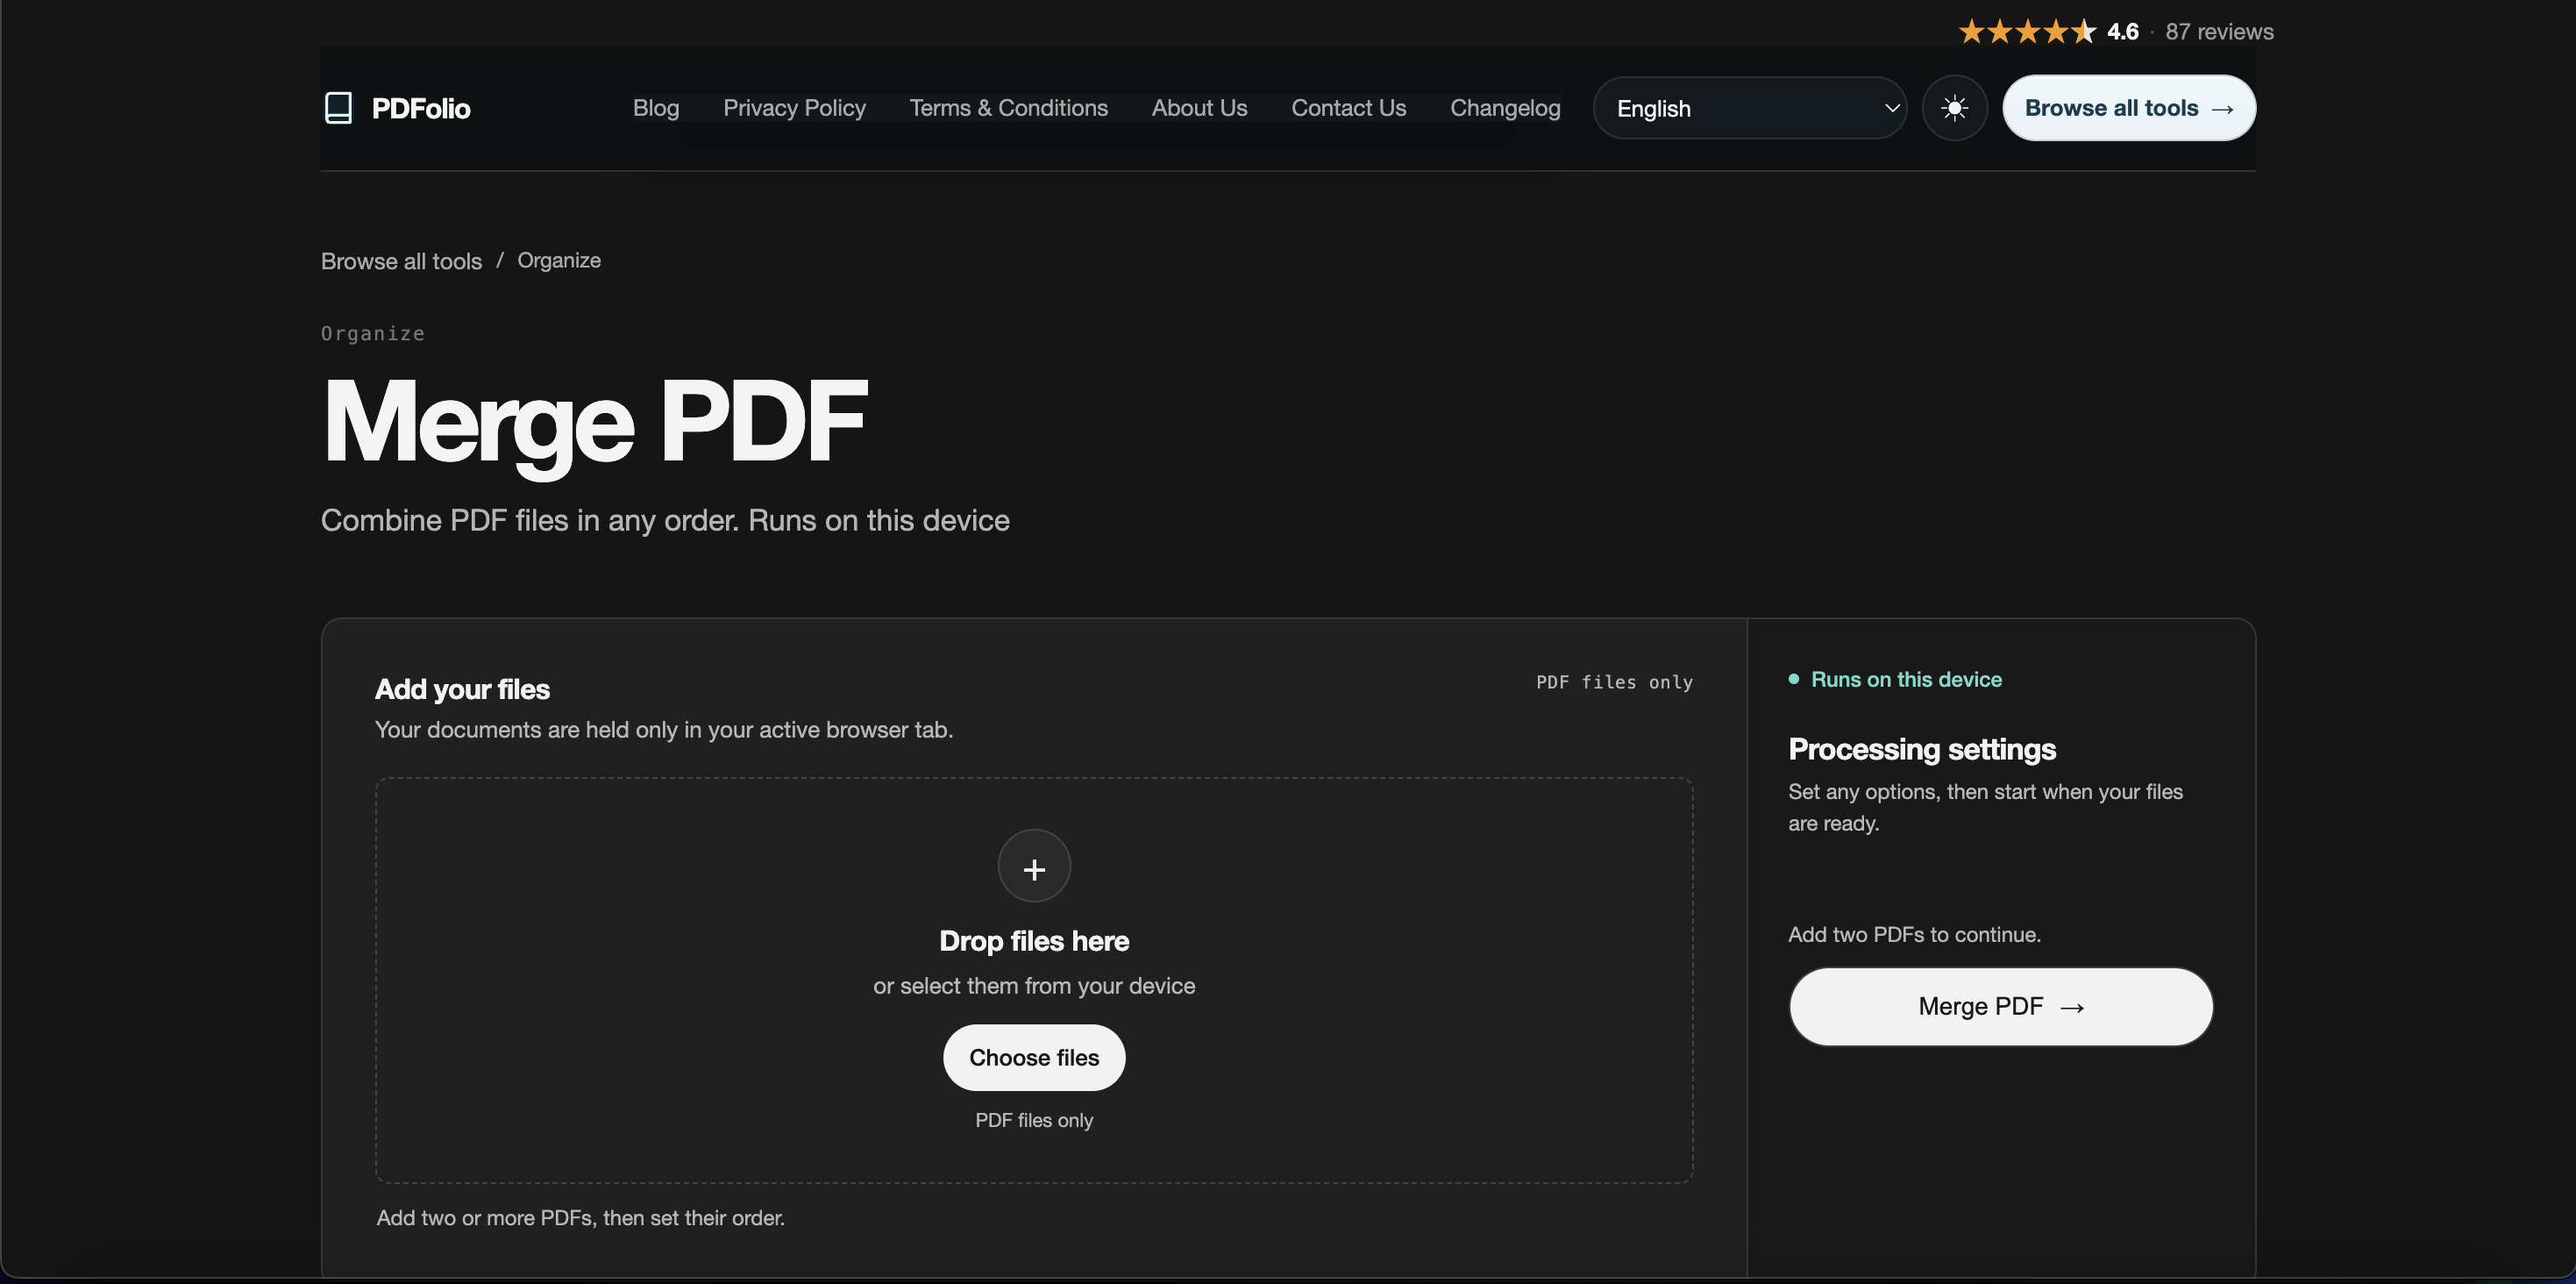Image resolution: width=2576 pixels, height=1284 pixels.
Task: Click the Add your files heading
Action: 462,689
